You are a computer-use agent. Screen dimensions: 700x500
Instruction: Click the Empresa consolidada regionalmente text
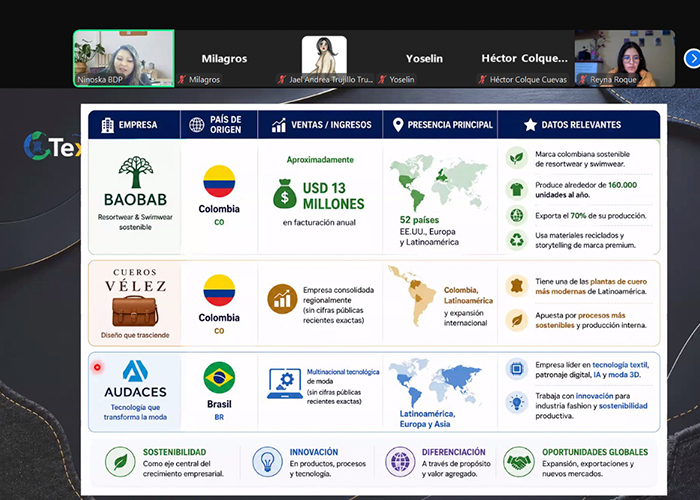338,295
